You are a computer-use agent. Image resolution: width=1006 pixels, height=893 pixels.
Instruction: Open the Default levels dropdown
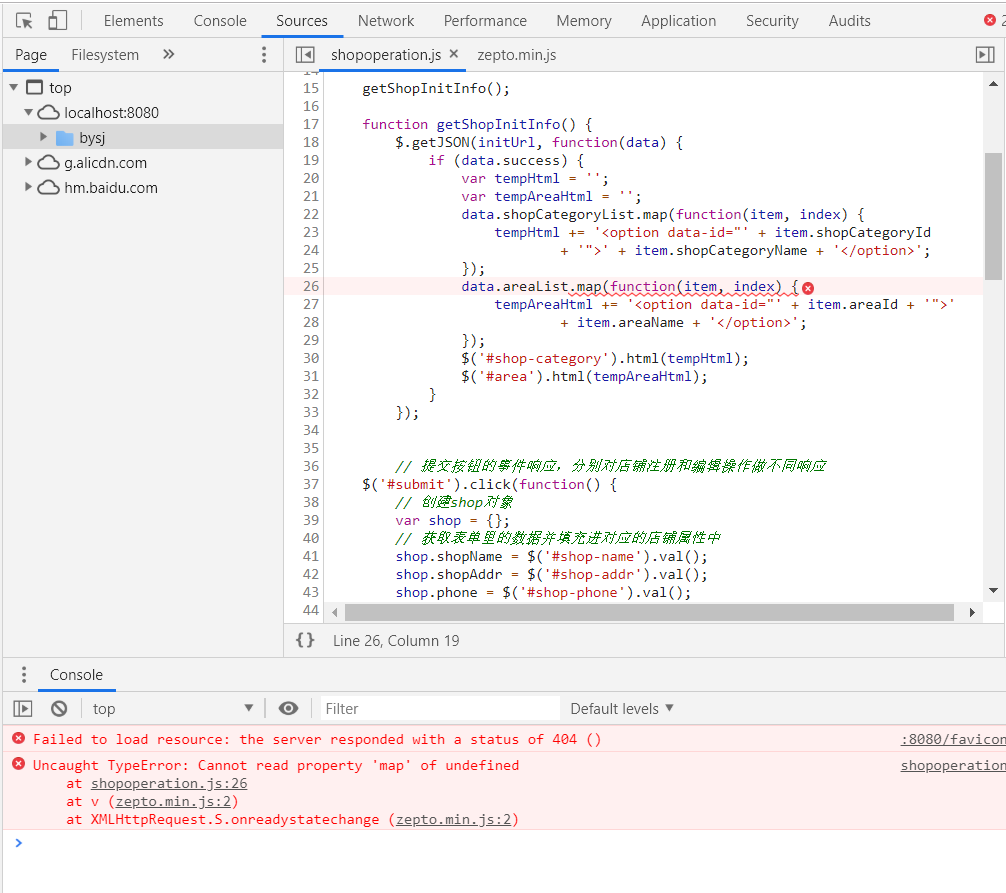tap(621, 708)
